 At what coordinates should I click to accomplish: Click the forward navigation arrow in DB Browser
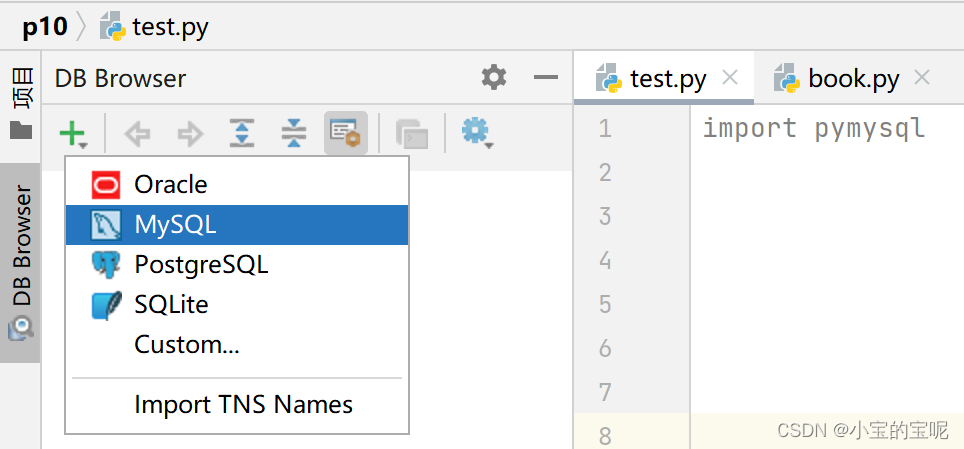tap(191, 133)
